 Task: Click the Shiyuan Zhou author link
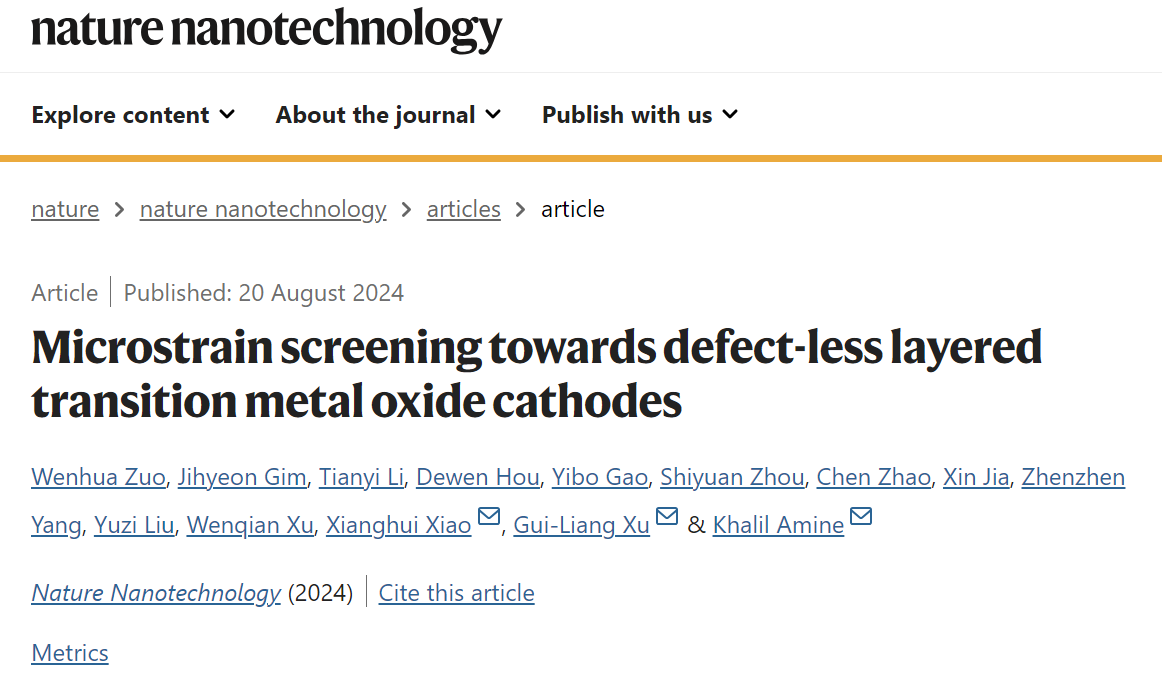(732, 477)
